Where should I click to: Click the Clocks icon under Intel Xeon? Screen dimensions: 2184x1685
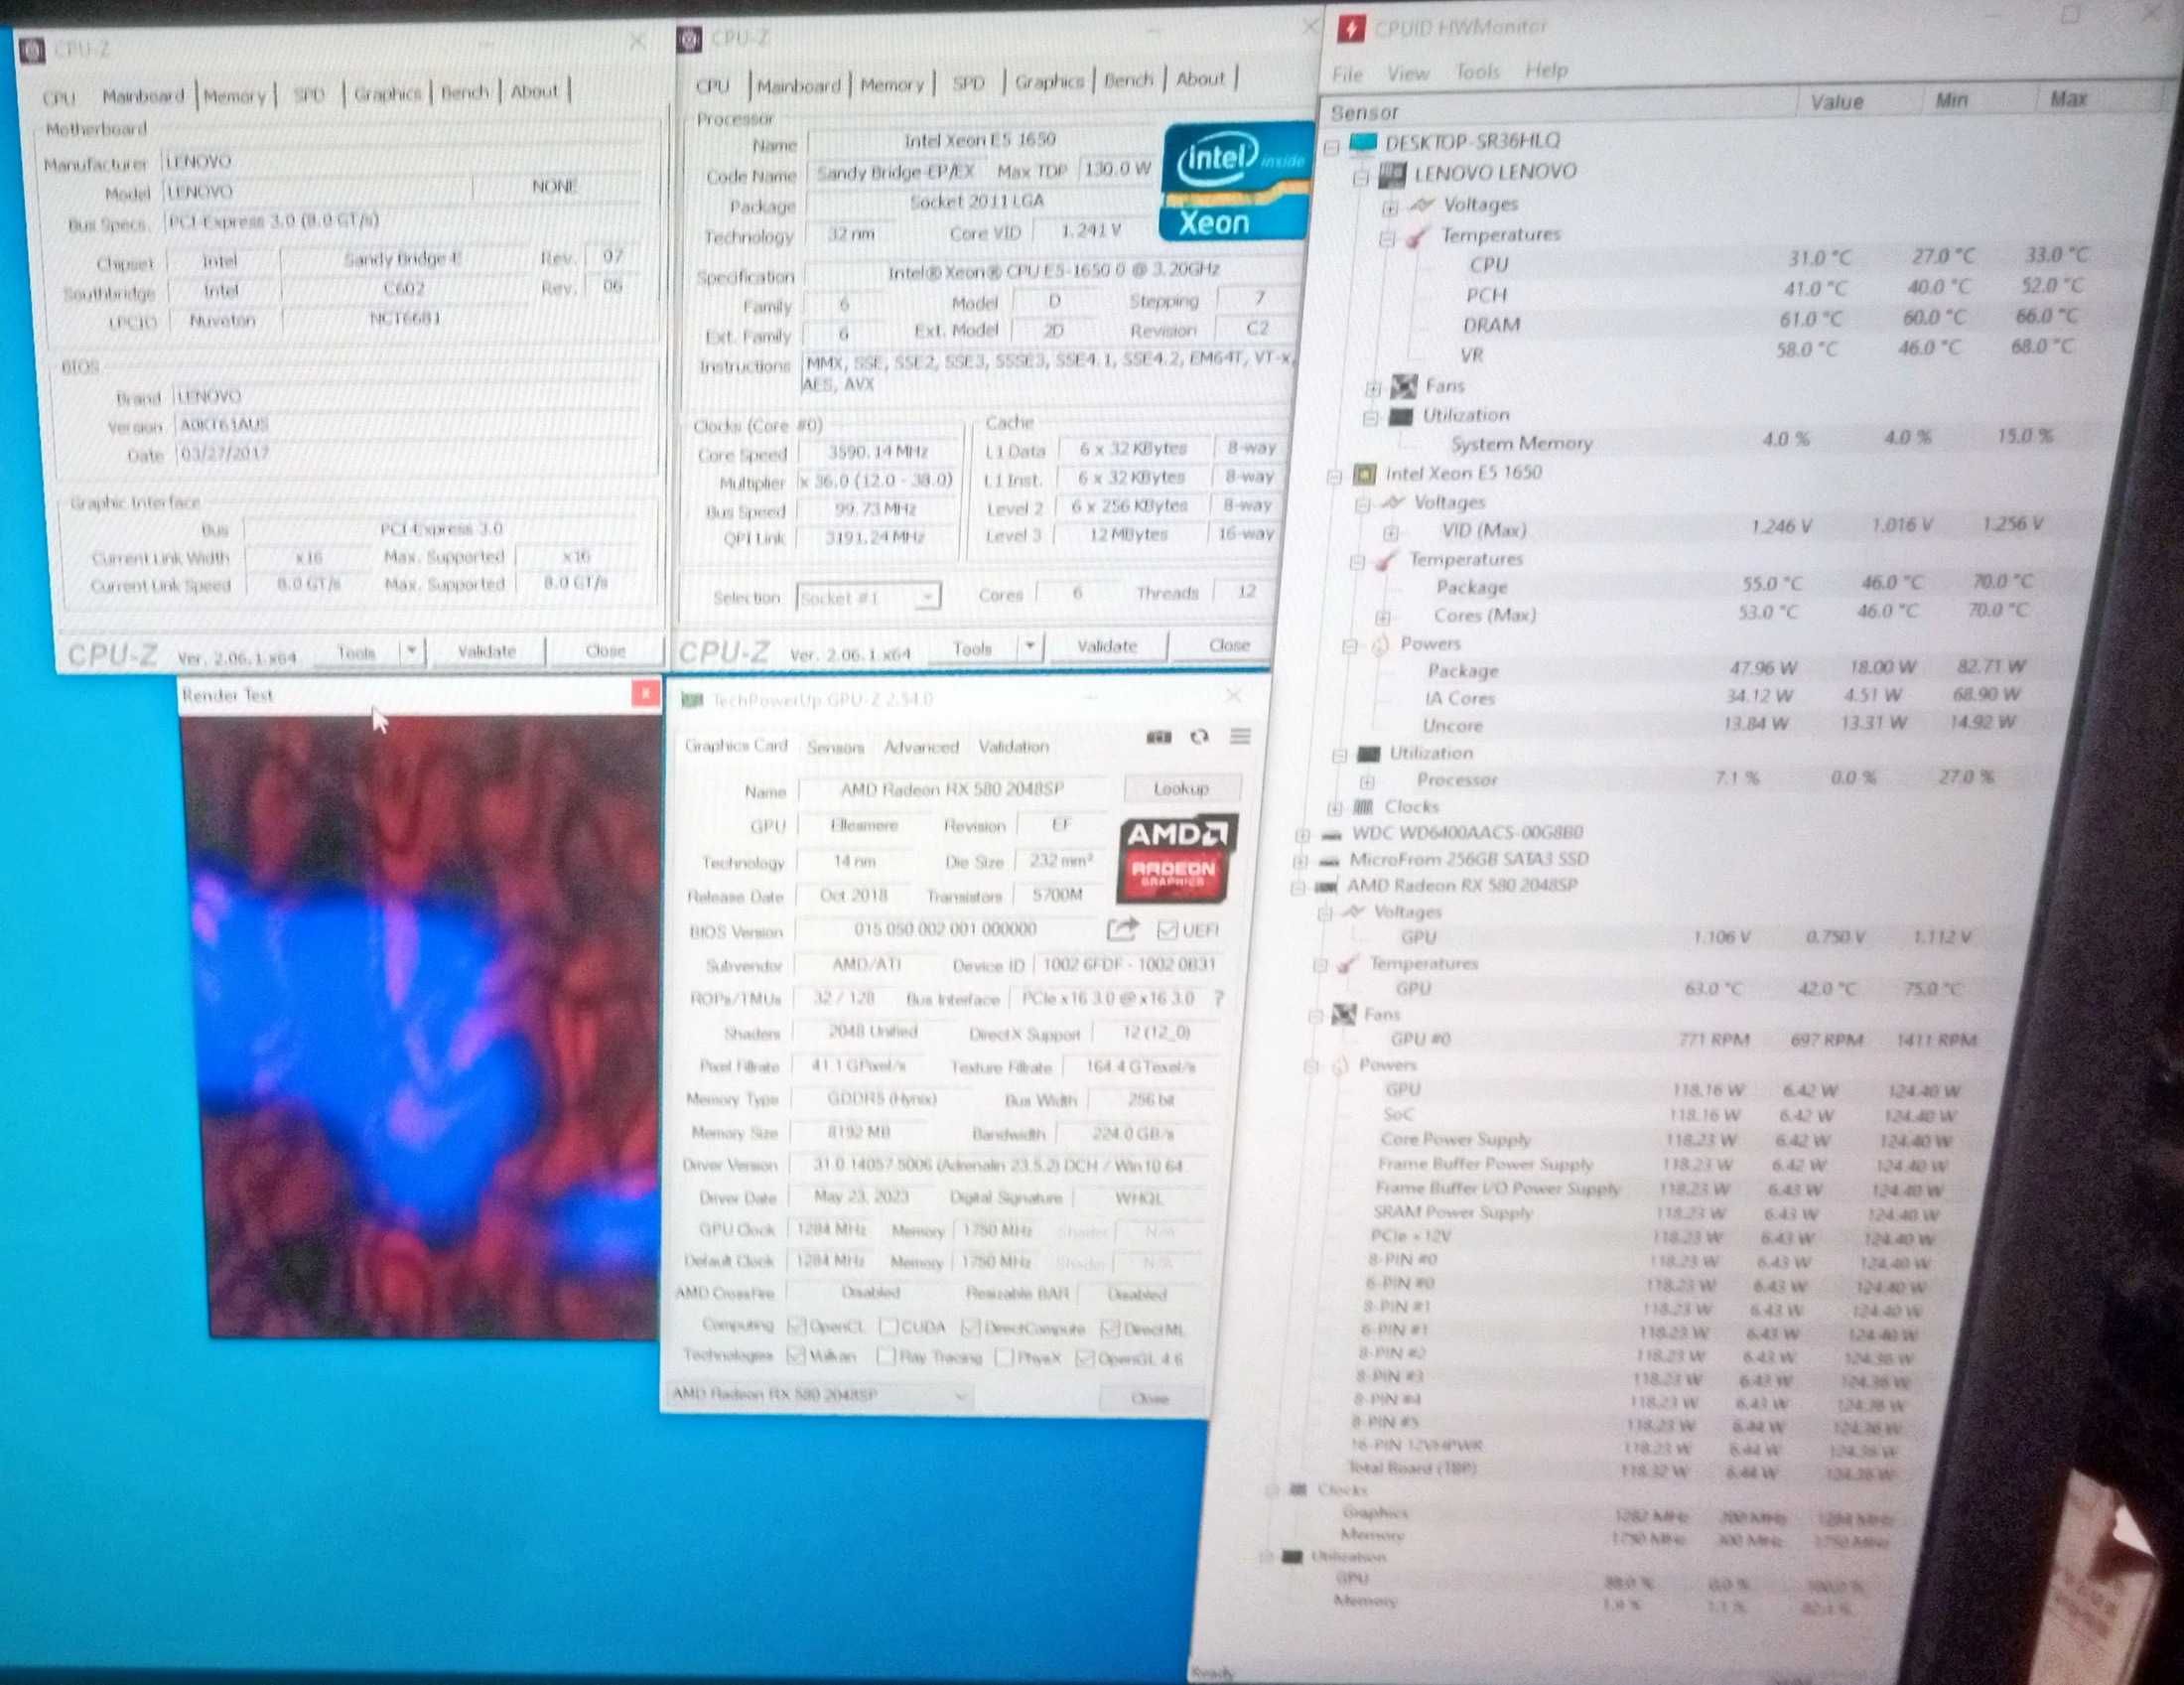coord(1363,806)
